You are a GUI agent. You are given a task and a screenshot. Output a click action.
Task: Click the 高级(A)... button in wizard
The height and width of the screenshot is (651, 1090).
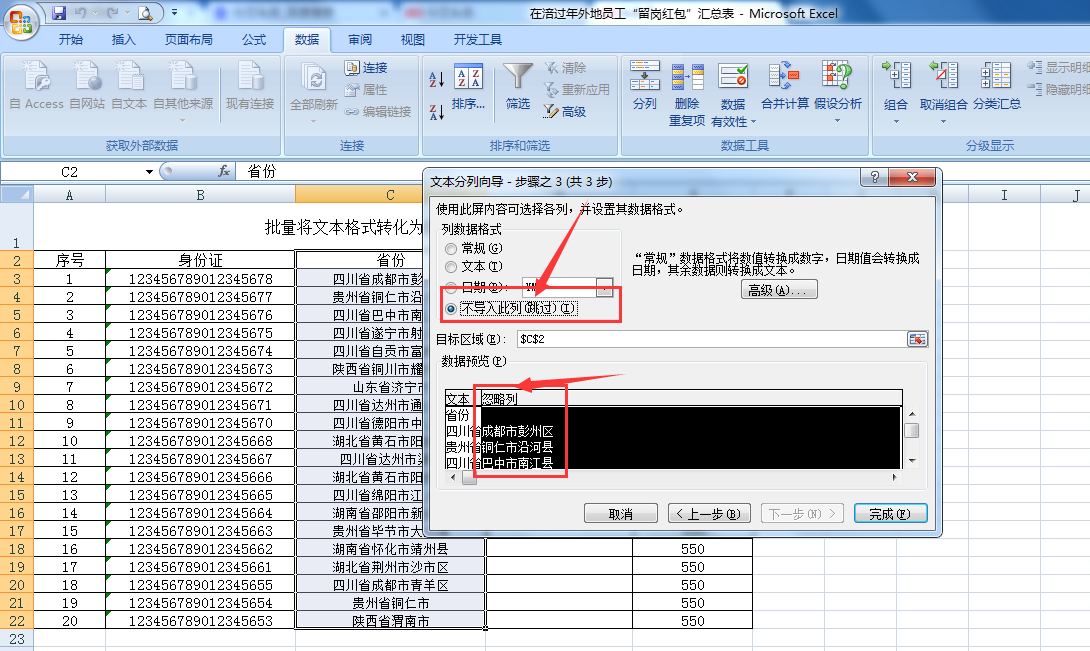[x=779, y=290]
